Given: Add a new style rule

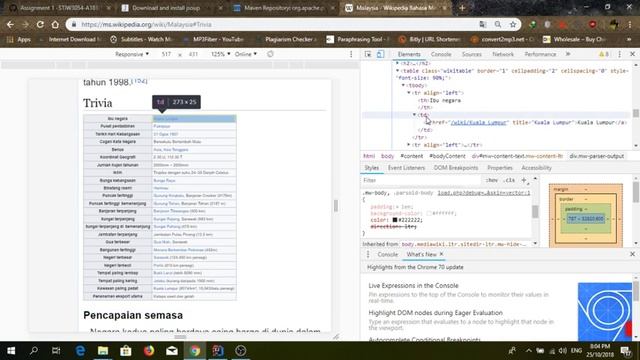Looking at the screenshot, I should coord(524,180).
